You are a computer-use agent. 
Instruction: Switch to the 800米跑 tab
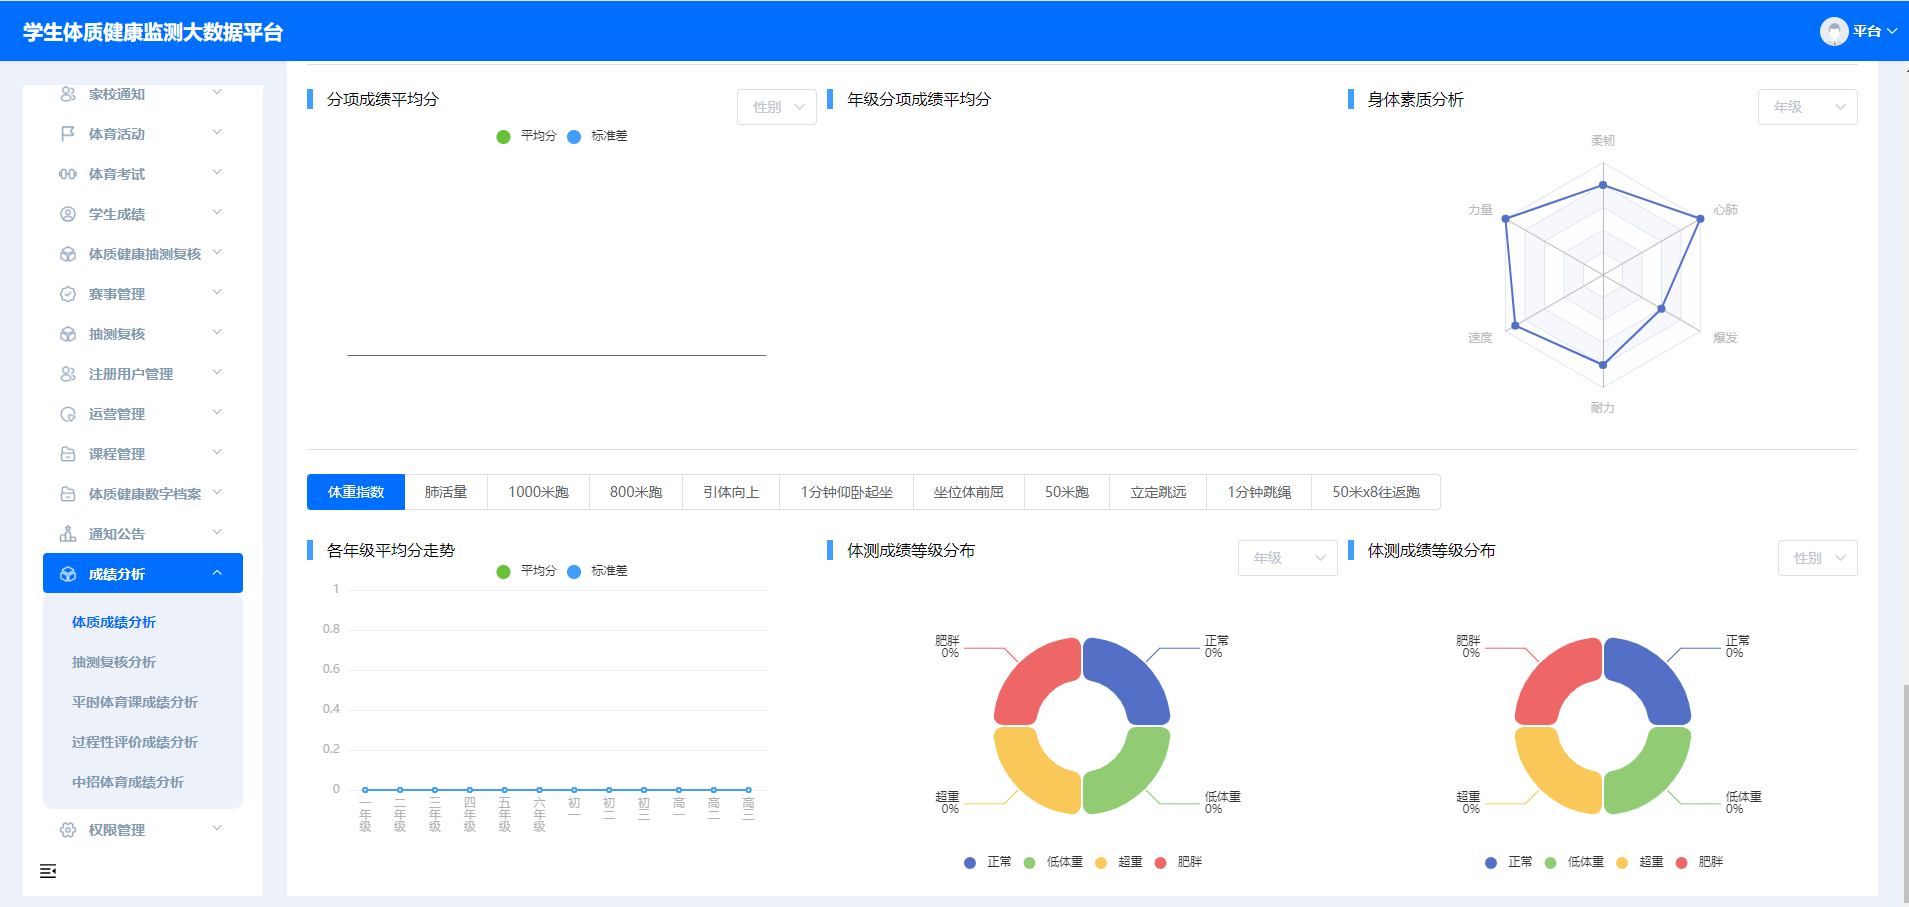[x=636, y=492]
